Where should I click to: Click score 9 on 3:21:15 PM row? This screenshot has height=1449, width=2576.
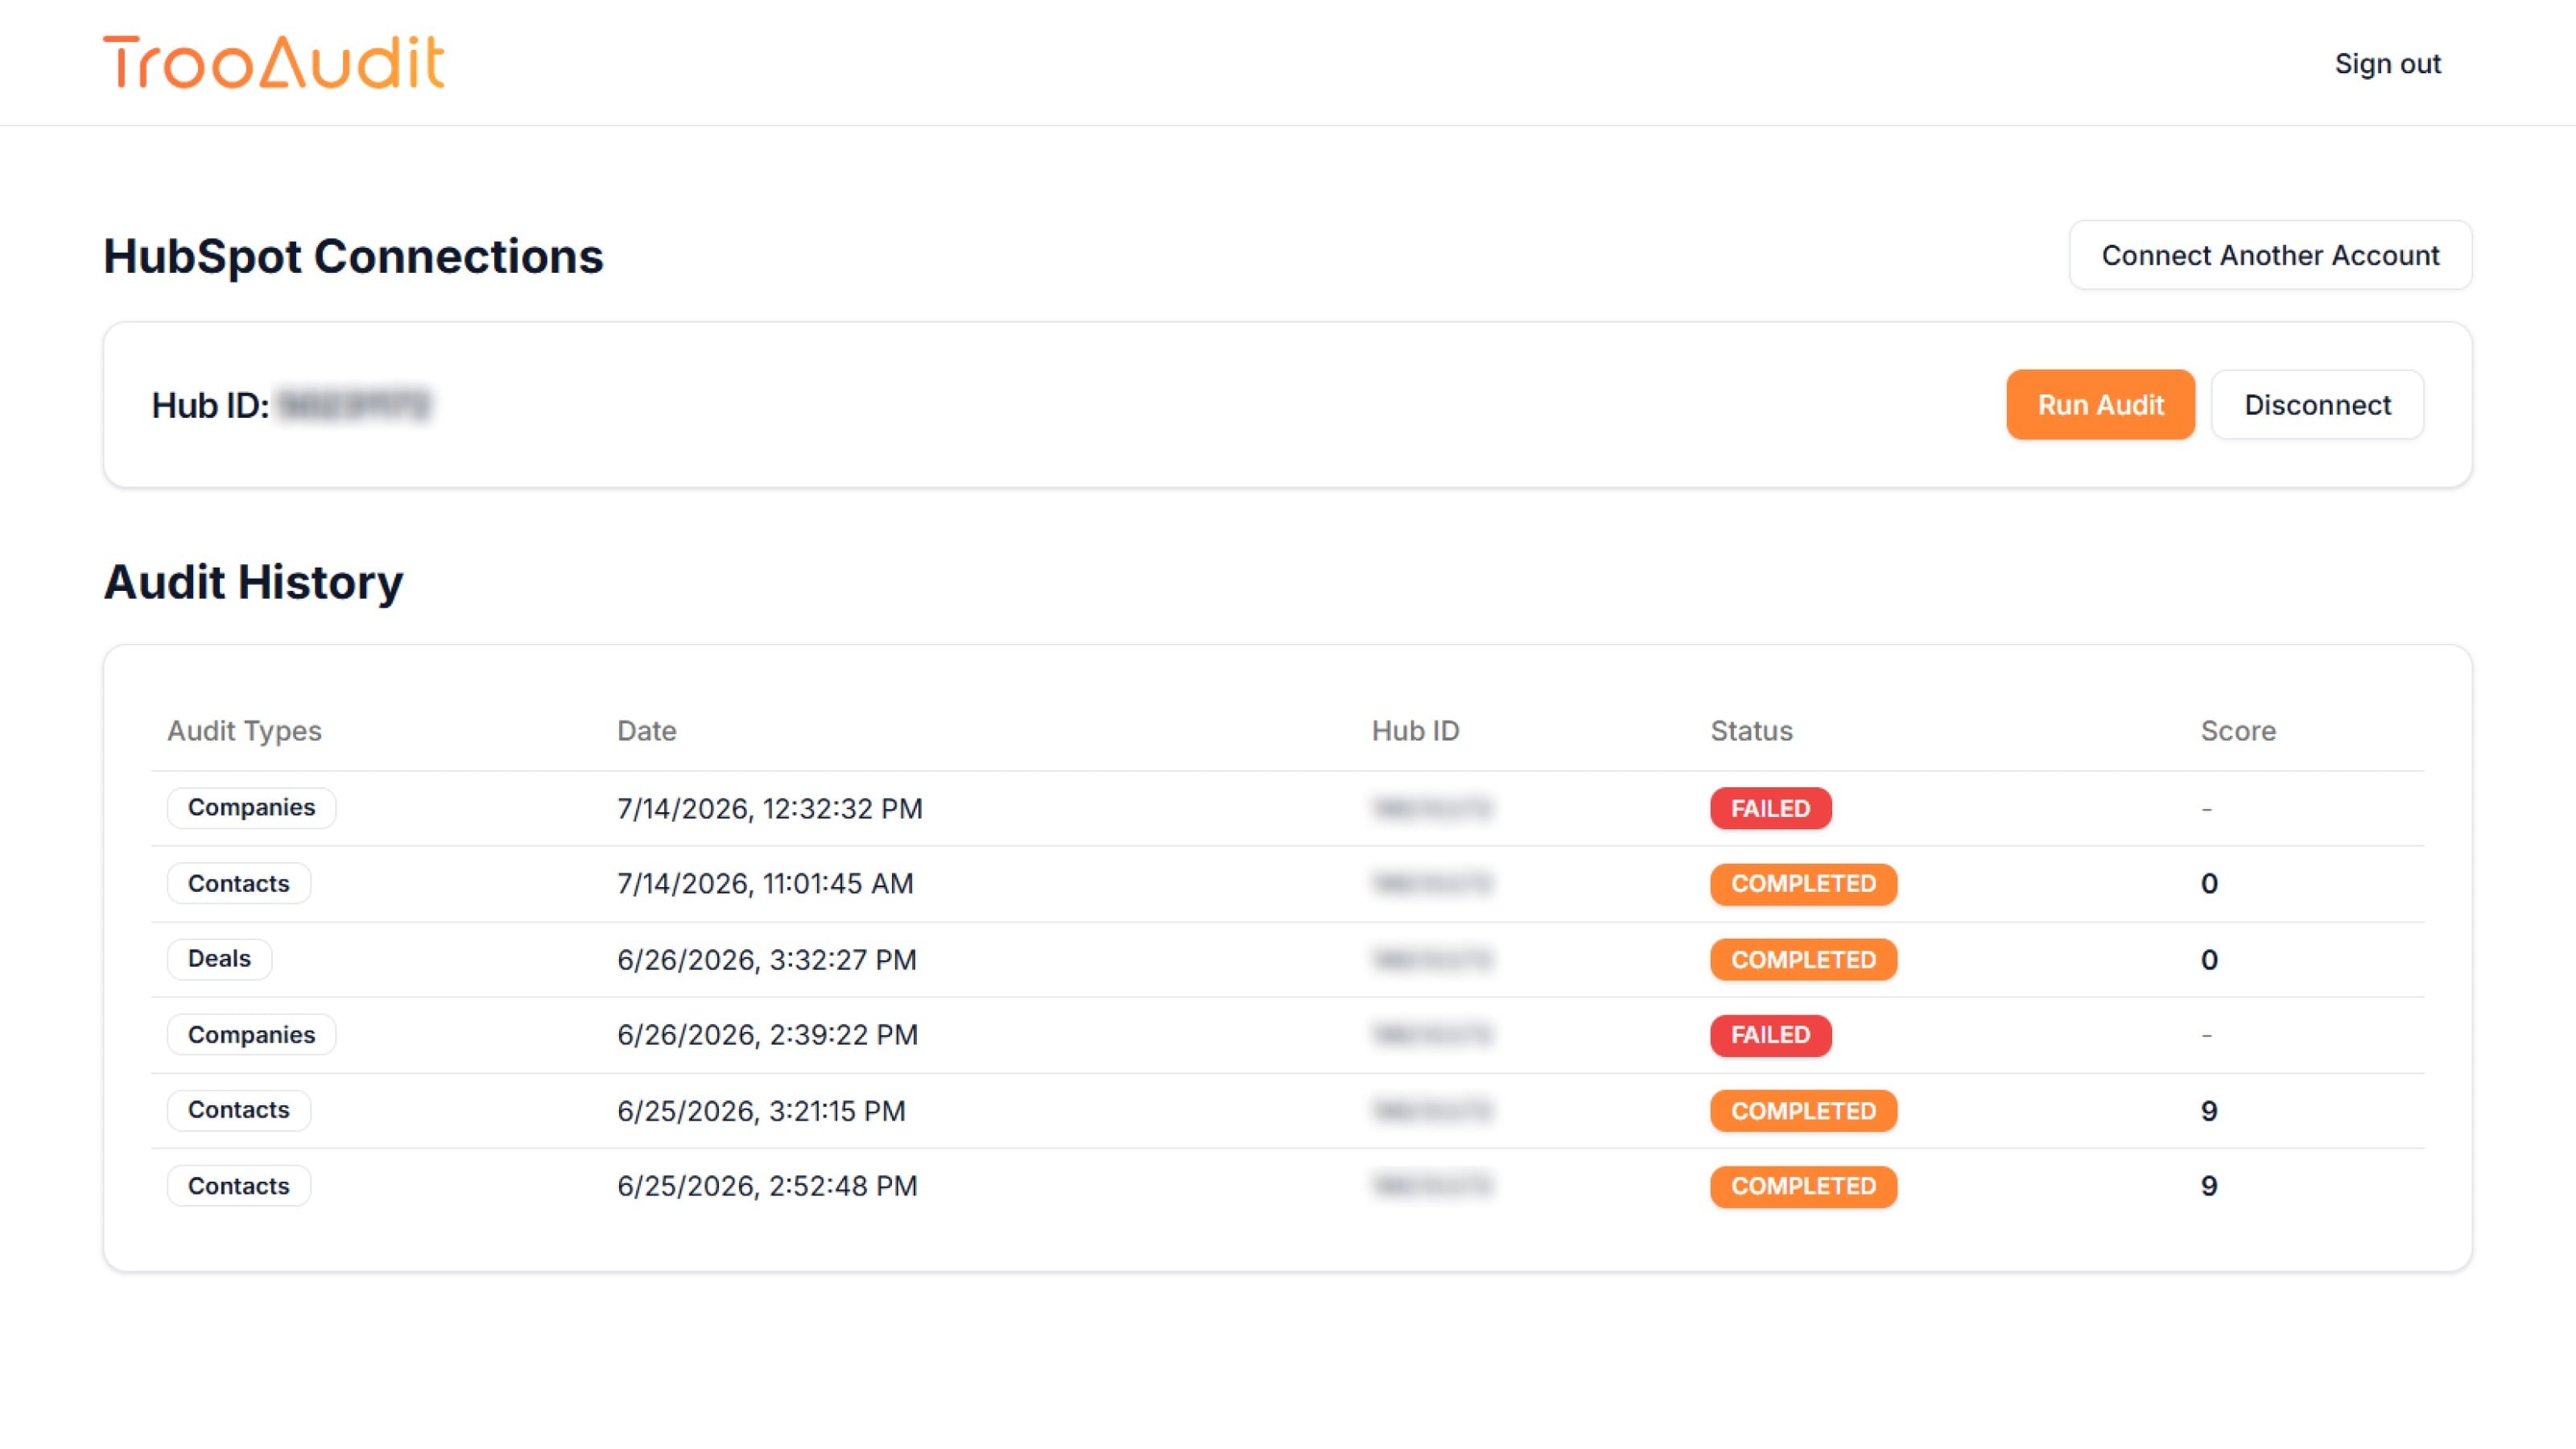click(x=2209, y=1111)
